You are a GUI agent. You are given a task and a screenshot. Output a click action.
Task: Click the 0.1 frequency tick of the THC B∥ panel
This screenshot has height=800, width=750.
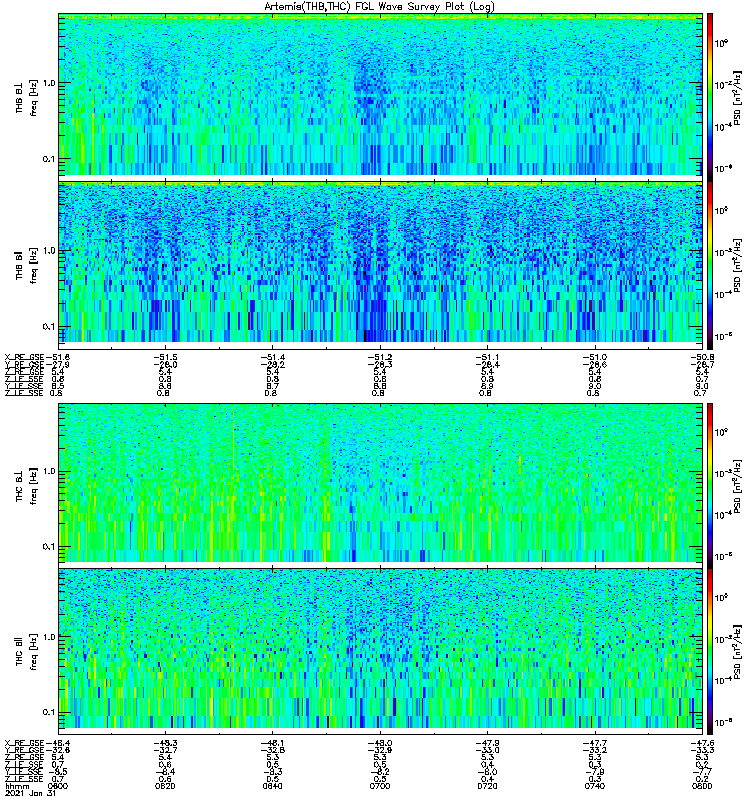tap(49, 712)
